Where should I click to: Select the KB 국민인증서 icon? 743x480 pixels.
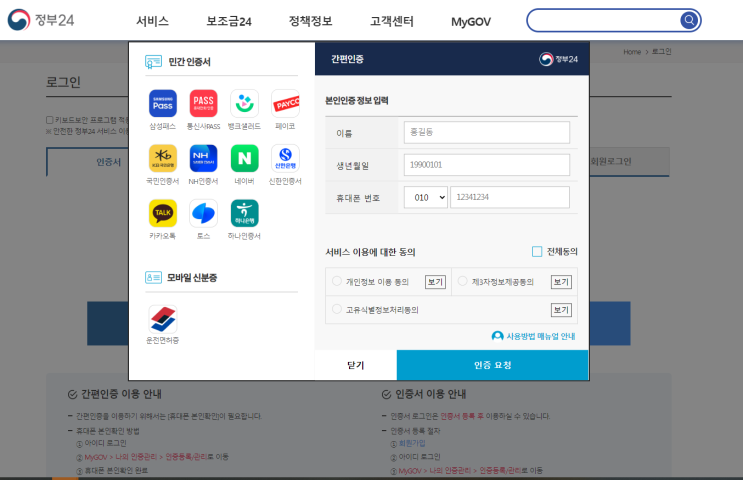[x=163, y=158]
